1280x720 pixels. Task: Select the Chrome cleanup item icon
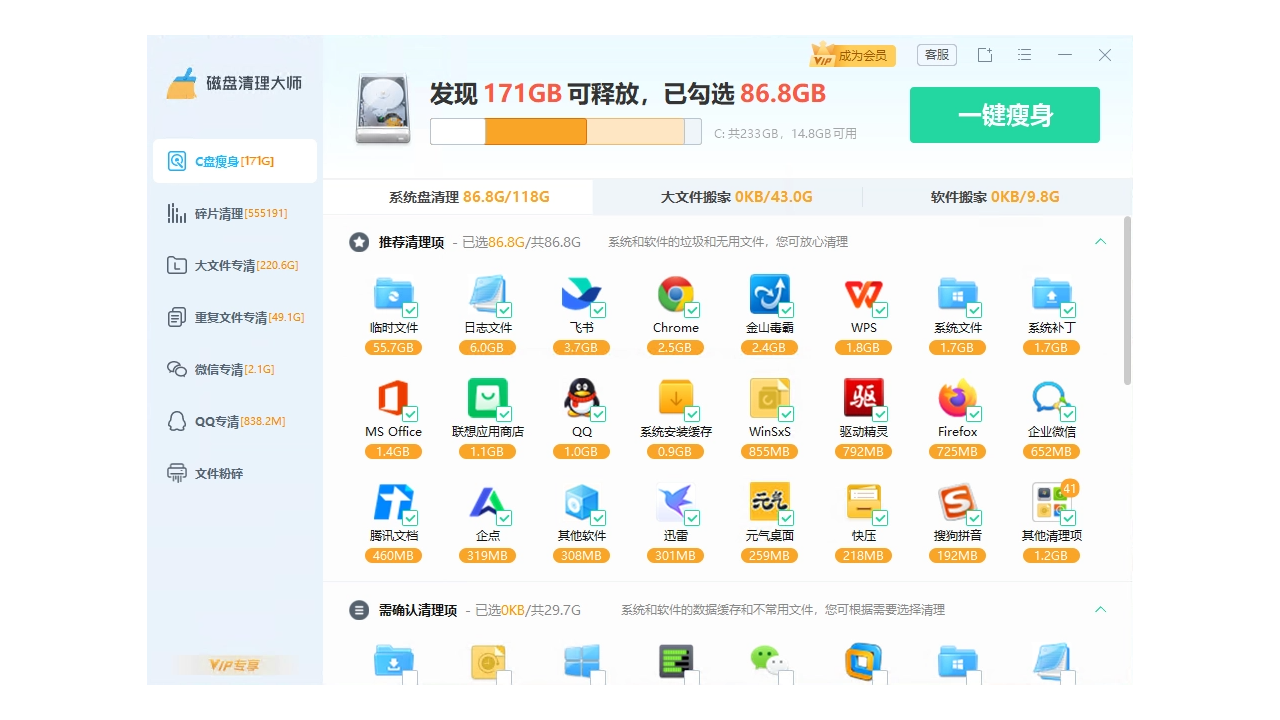tap(675, 295)
